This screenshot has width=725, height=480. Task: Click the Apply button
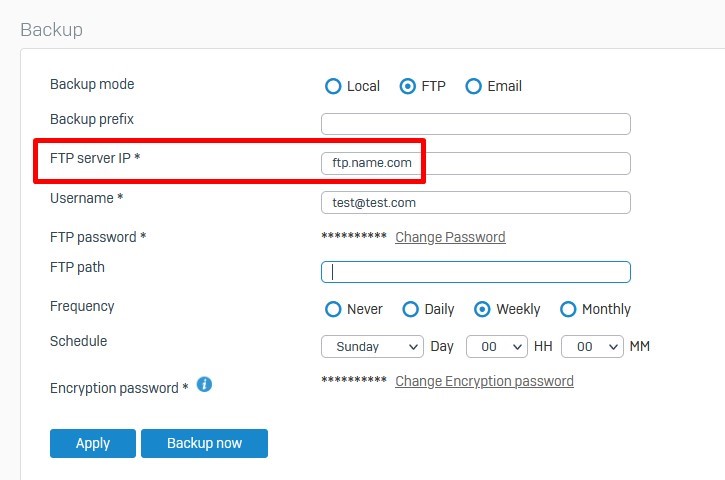pyautogui.click(x=93, y=443)
